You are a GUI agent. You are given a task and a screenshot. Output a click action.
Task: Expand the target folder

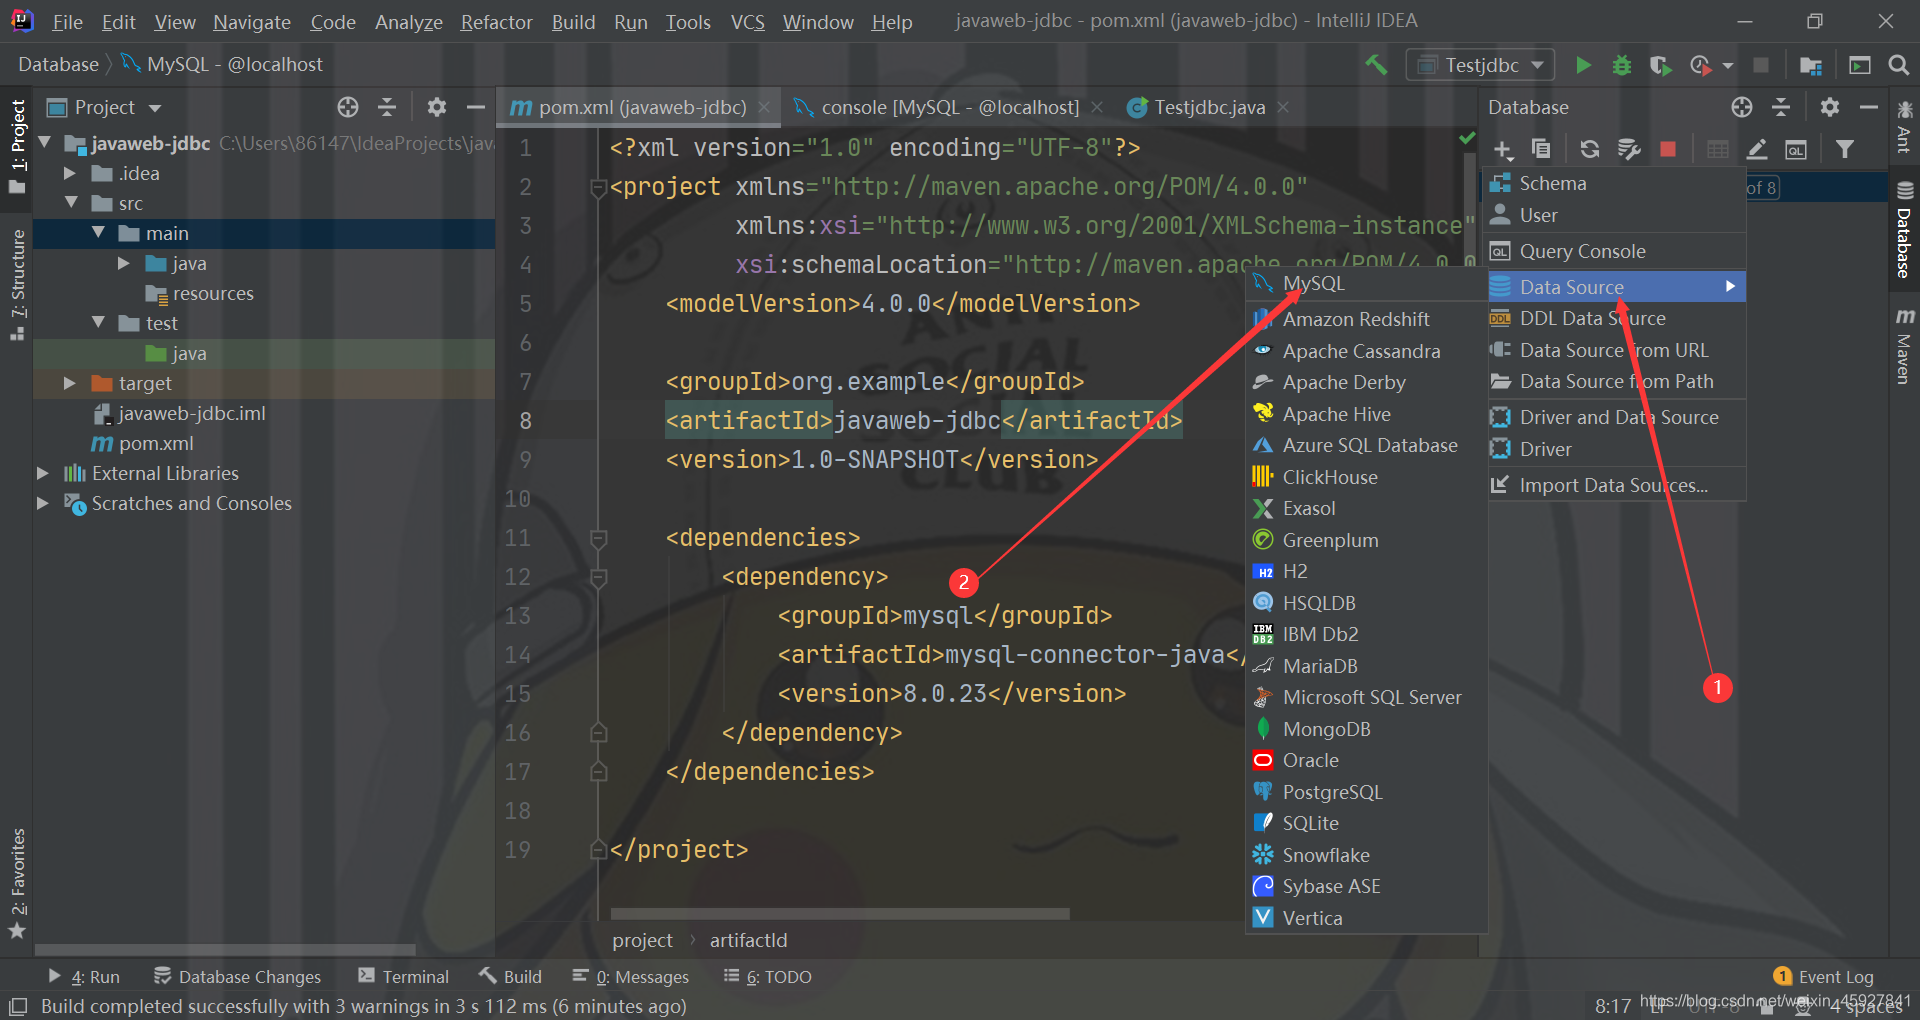[x=70, y=383]
